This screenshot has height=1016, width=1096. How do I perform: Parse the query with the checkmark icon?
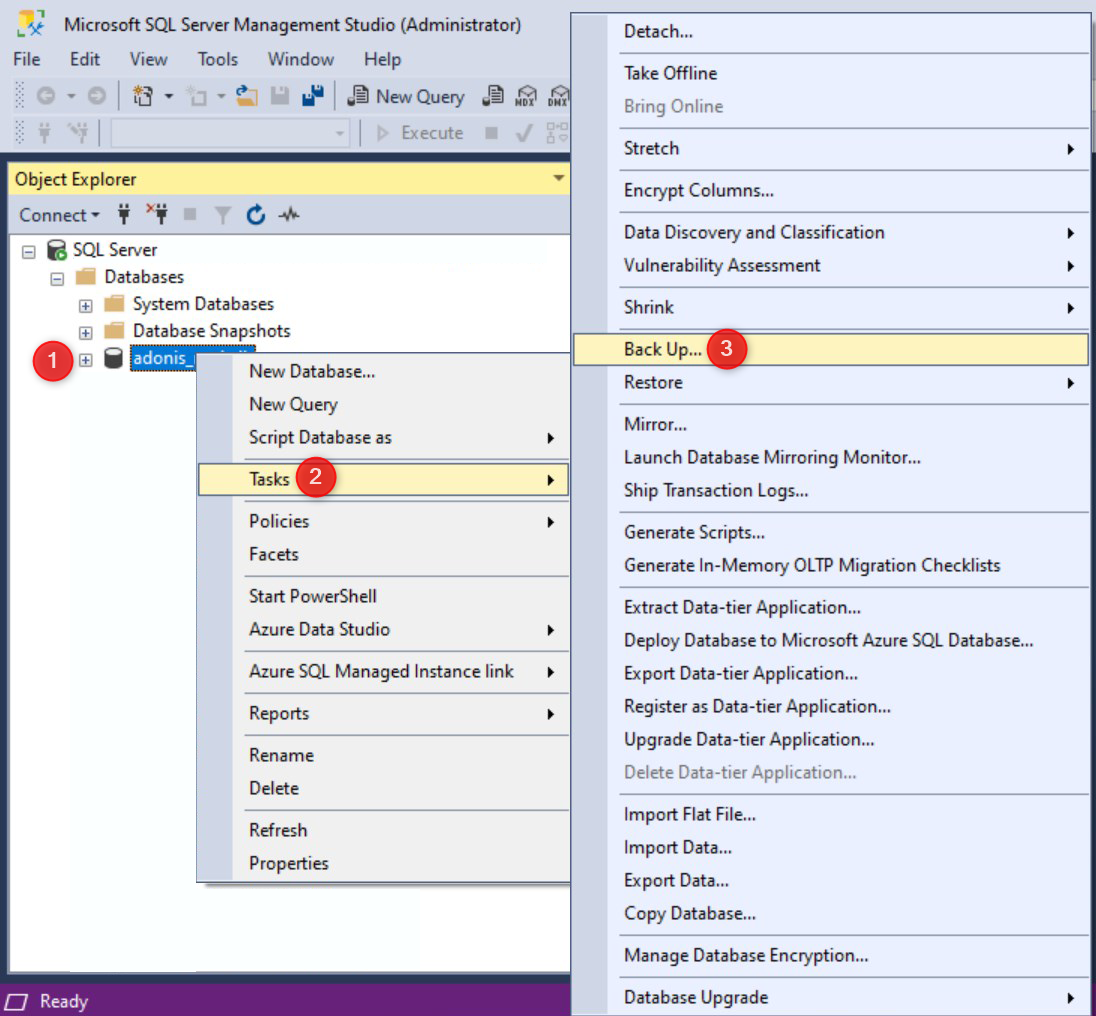tap(523, 132)
